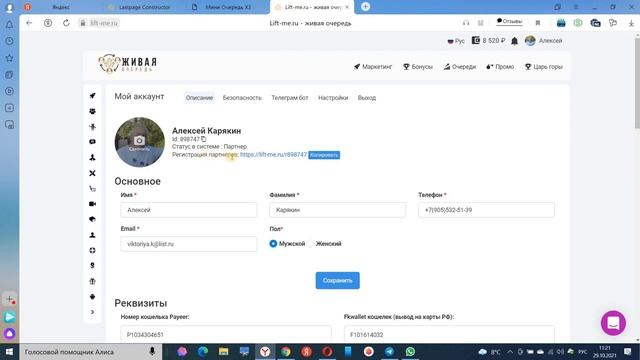Open the video camera icon in the left sidebar

click(93, 204)
